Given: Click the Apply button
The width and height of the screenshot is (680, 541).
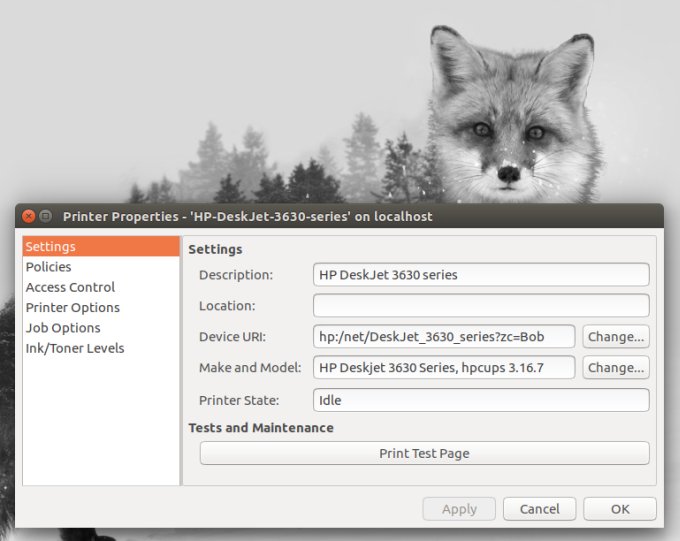Looking at the screenshot, I should (459, 509).
